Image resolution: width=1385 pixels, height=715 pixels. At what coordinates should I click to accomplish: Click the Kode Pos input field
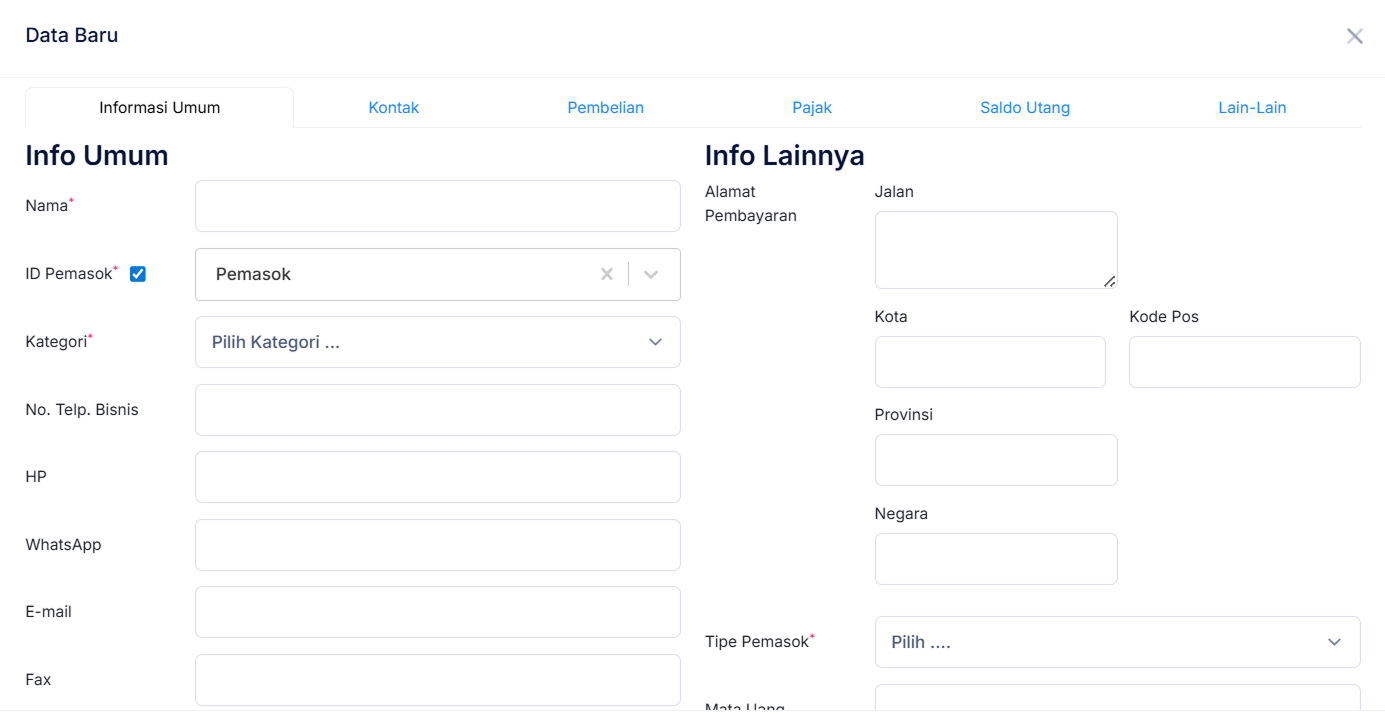click(1244, 362)
